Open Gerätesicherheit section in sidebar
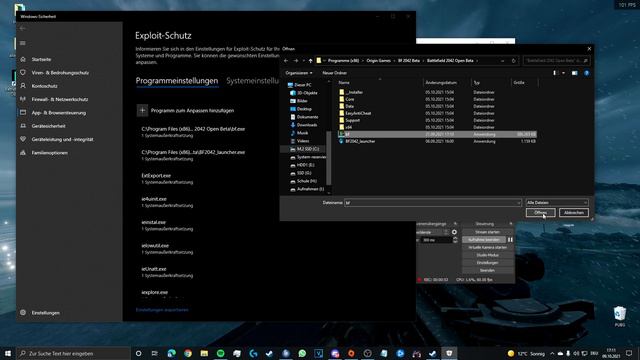The width and height of the screenshot is (640, 360). 49,126
